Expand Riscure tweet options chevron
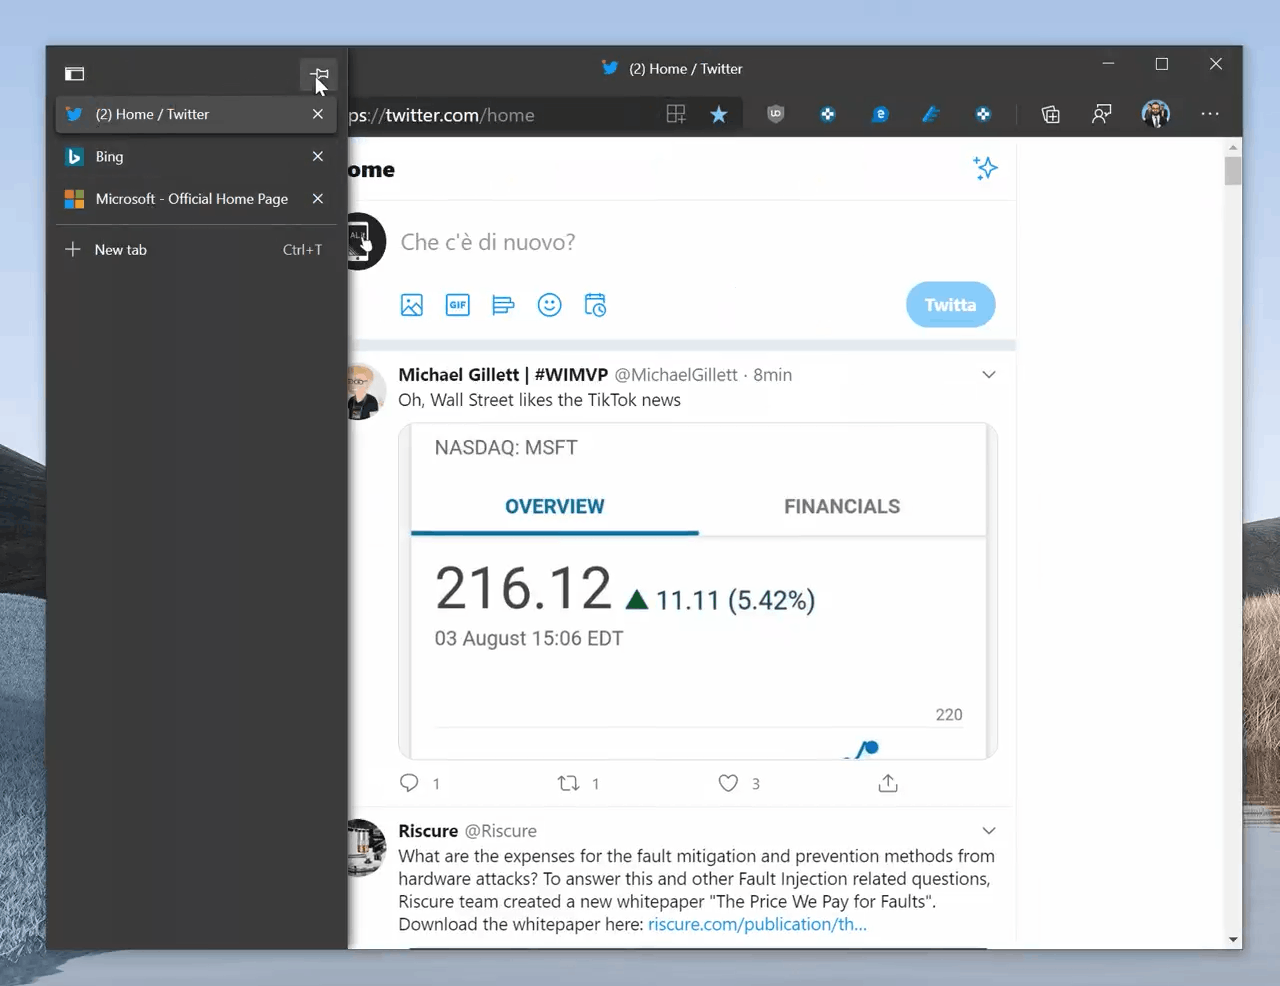 [989, 831]
